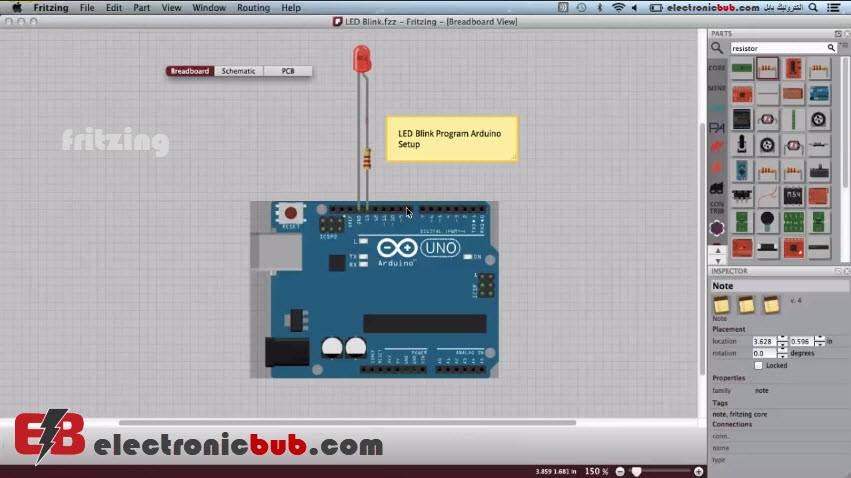Viewport: 851px width, 478px height.
Task: Select the vertical green strip part
Action: point(793,119)
